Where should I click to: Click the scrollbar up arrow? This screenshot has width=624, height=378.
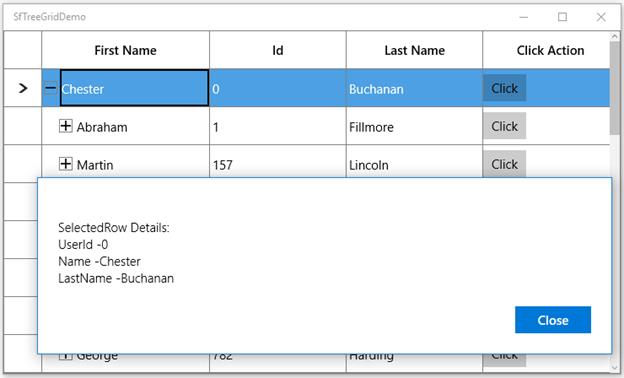(x=615, y=36)
